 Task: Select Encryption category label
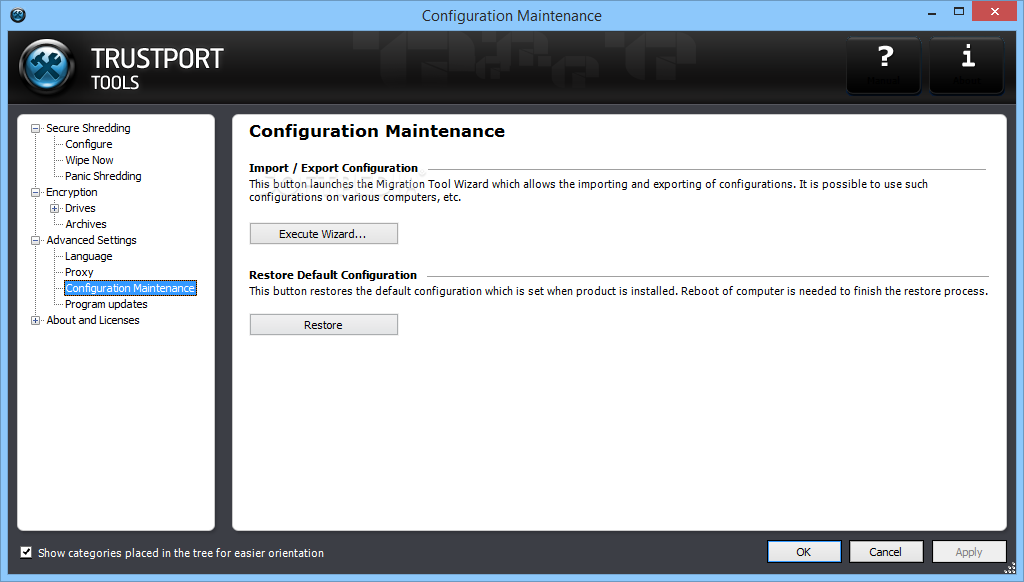pos(72,192)
